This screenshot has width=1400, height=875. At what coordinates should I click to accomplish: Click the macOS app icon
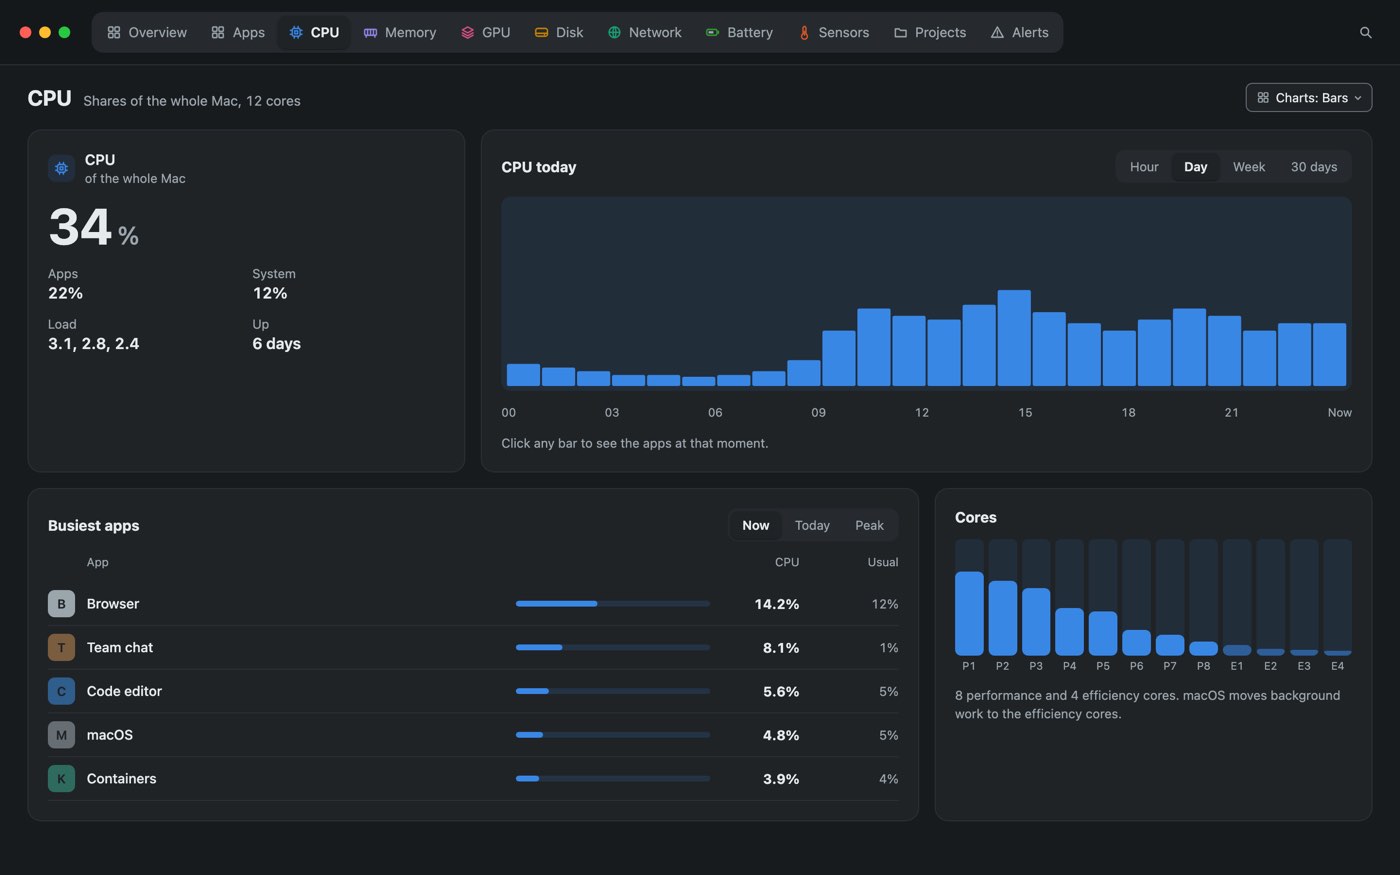[61, 735]
